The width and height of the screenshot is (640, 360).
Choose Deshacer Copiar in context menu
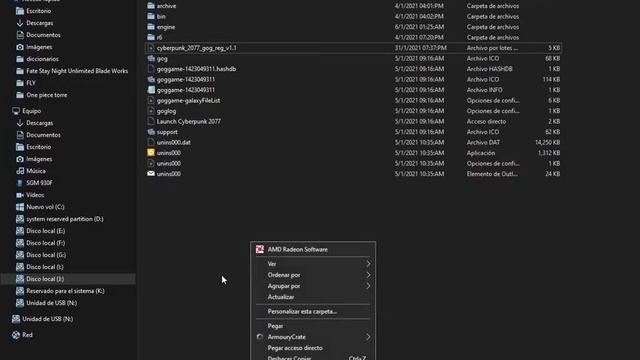click(313, 358)
